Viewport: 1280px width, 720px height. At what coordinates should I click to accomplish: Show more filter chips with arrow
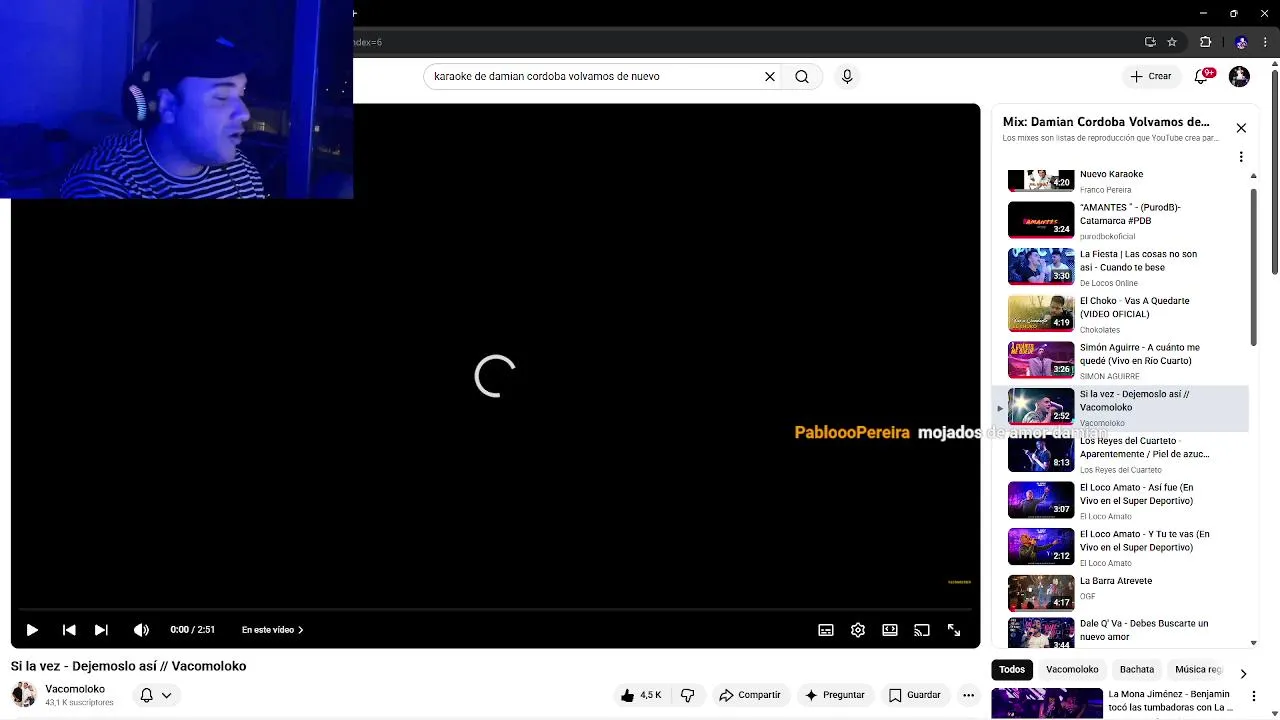click(x=1243, y=674)
